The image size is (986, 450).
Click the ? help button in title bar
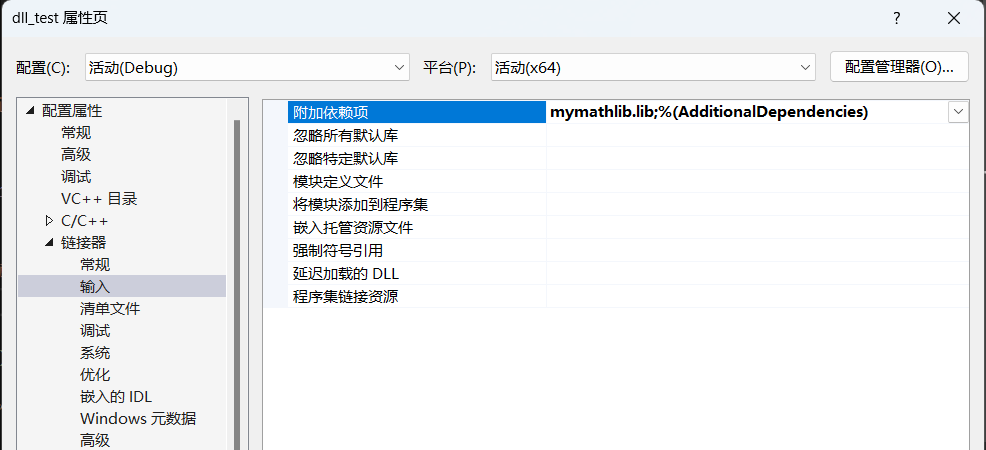[x=897, y=18]
